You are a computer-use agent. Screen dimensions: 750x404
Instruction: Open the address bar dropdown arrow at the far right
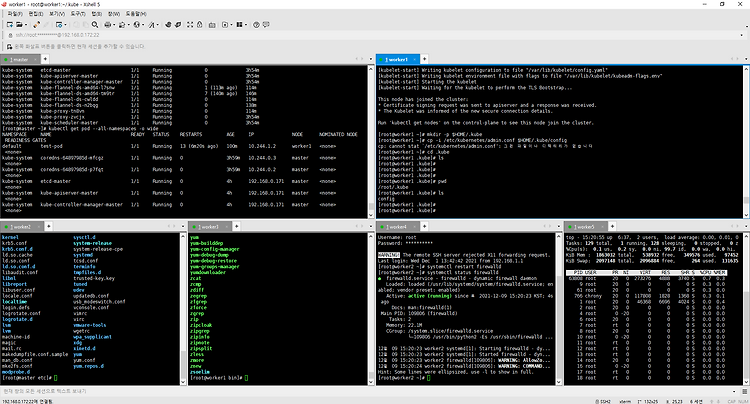coord(742,35)
